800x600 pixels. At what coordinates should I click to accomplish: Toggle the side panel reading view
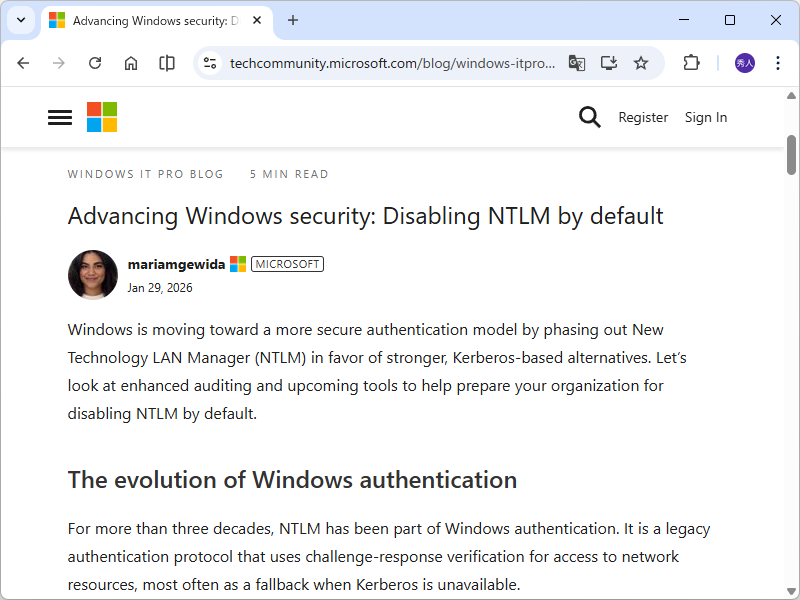point(167,63)
